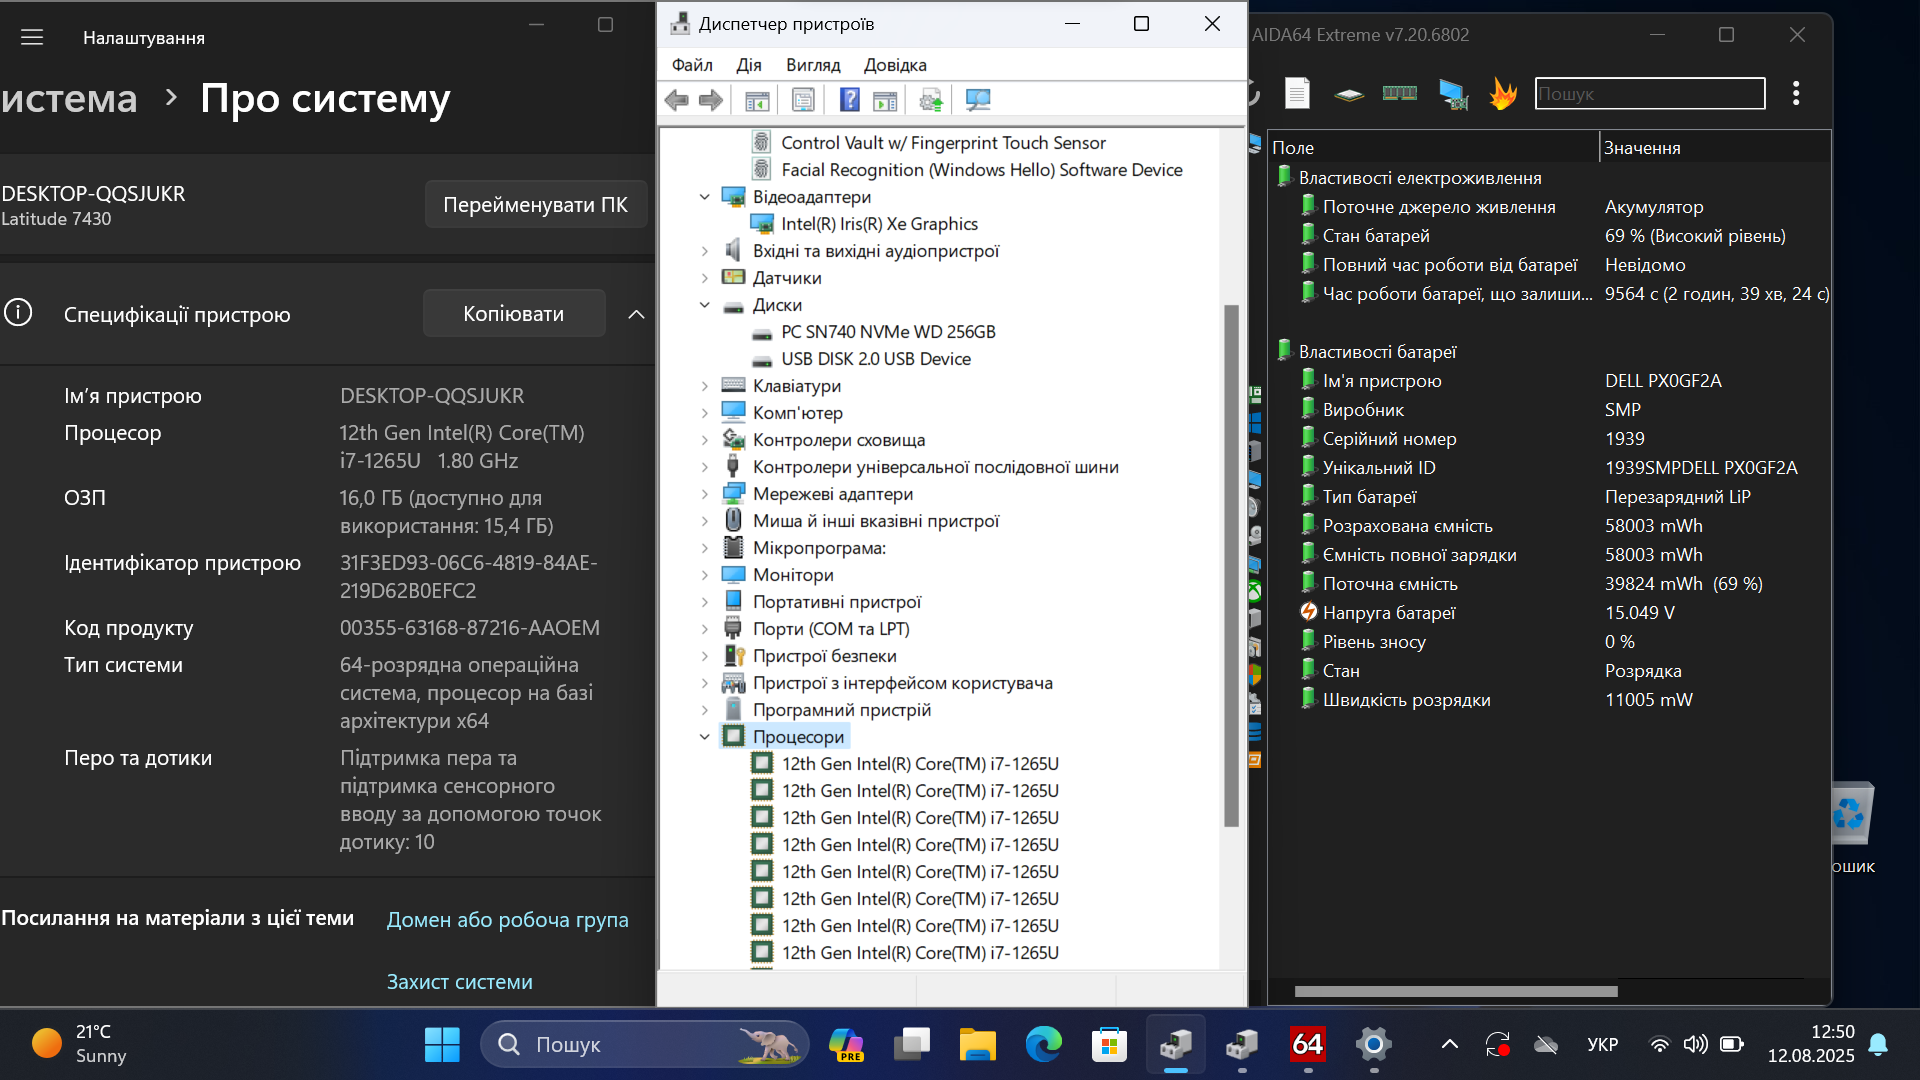Open the Довідка menu in Device Manager

pyautogui.click(x=895, y=65)
